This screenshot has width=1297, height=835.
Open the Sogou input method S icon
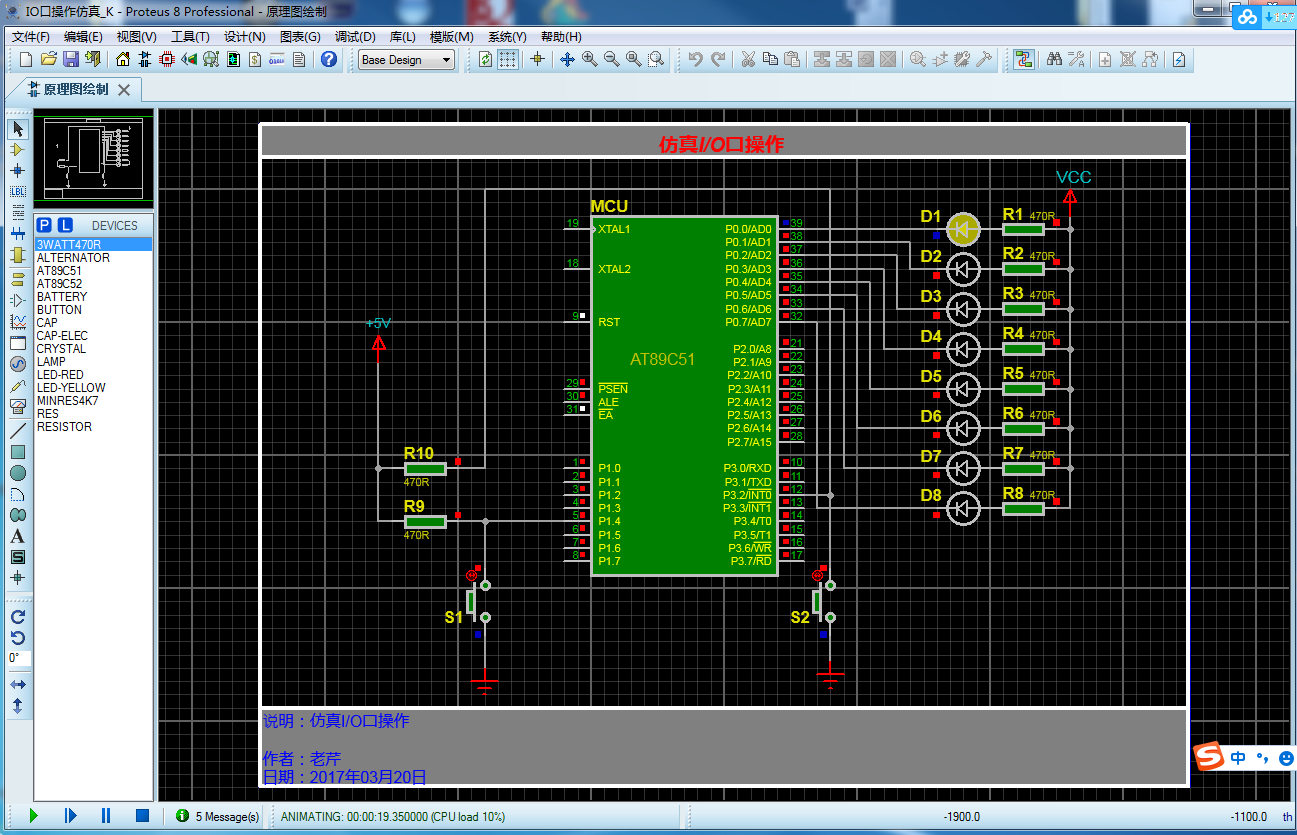(1210, 757)
